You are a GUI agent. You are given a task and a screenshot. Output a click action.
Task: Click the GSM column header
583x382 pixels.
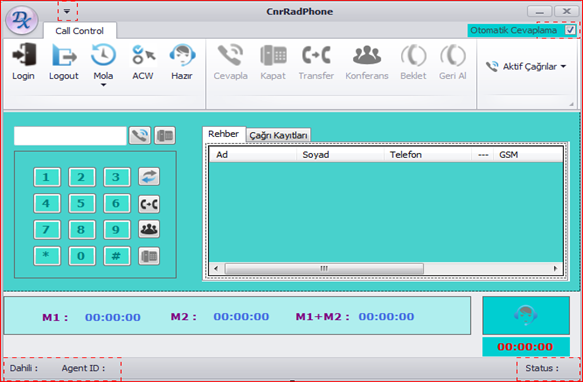(528, 155)
